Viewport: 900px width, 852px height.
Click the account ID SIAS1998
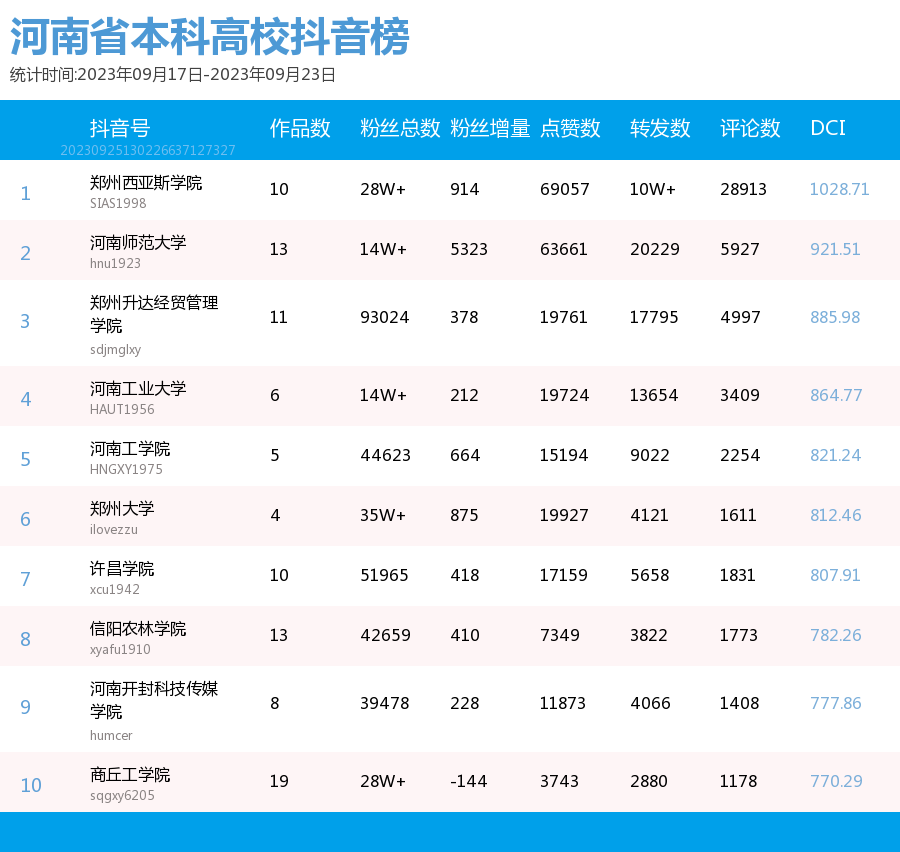(118, 203)
